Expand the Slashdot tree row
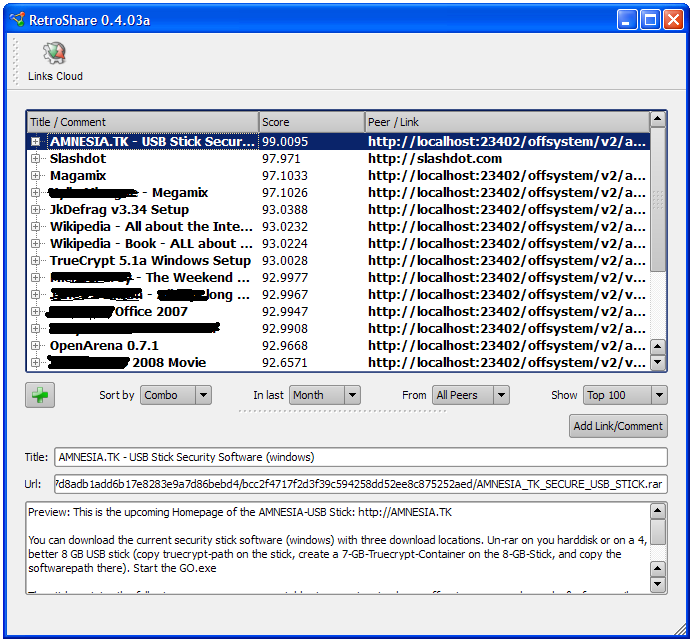The width and height of the screenshot is (694, 643). 35,158
